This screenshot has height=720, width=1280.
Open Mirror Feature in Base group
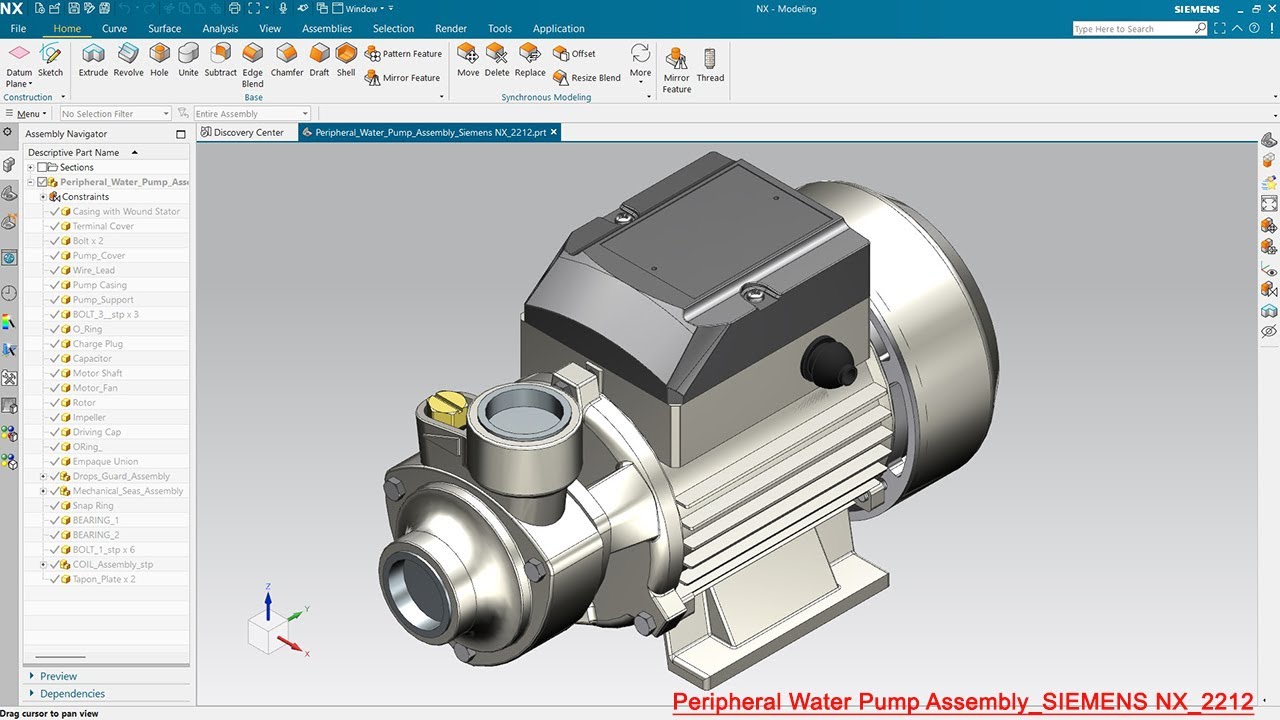(x=402, y=78)
